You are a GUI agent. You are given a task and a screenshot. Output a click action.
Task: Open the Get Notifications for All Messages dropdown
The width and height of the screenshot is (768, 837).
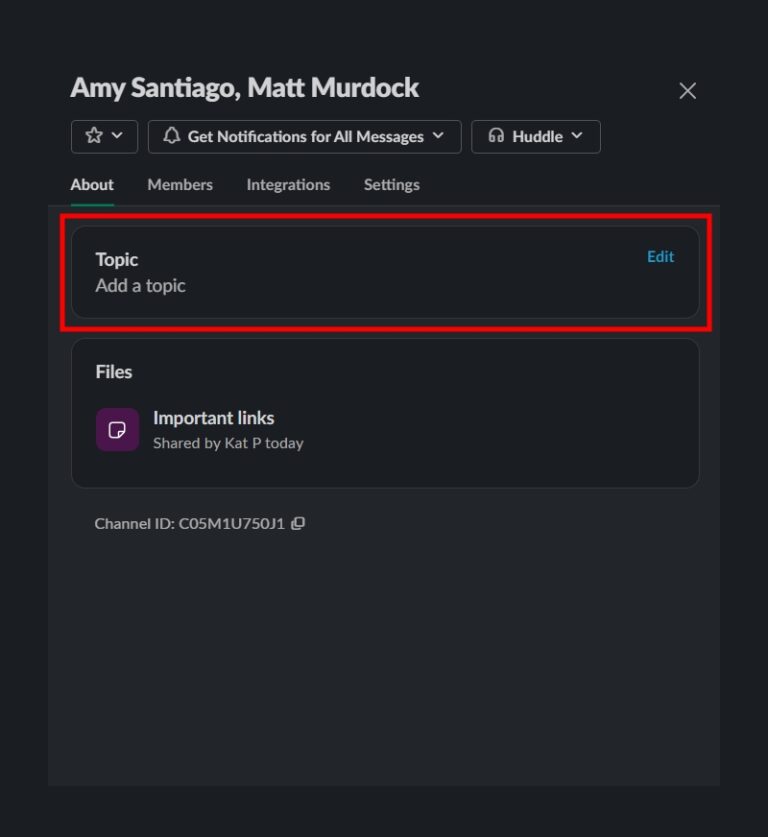coord(304,136)
